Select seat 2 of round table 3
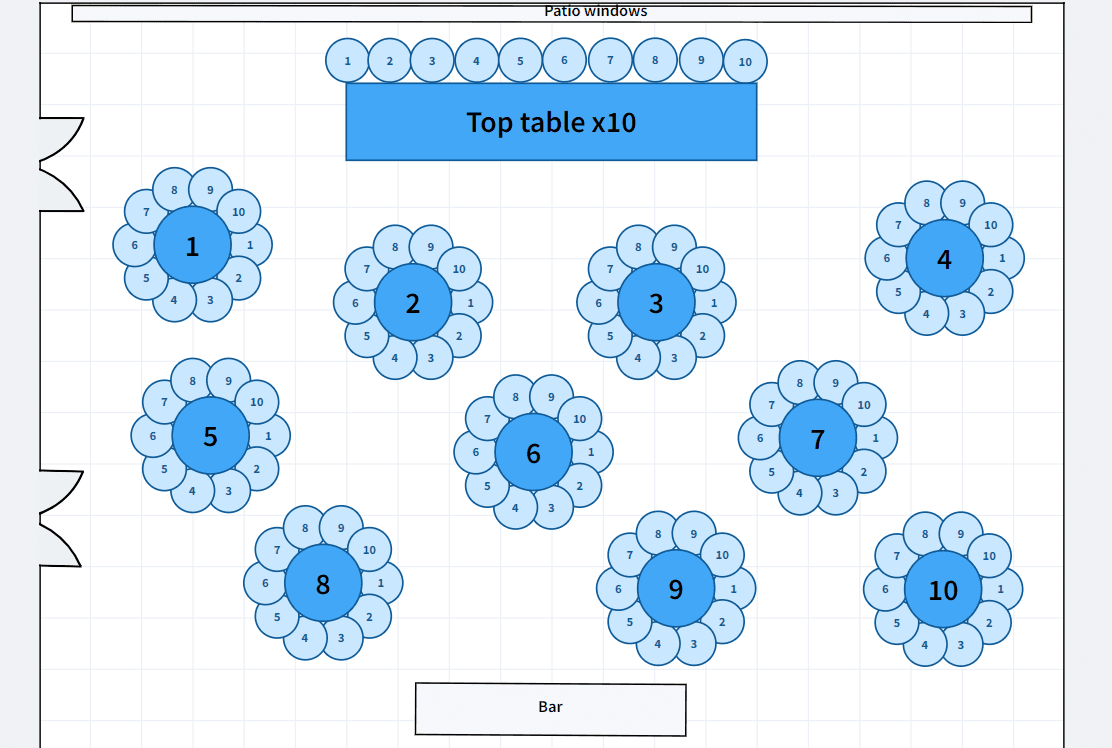1112x748 pixels. tap(703, 335)
